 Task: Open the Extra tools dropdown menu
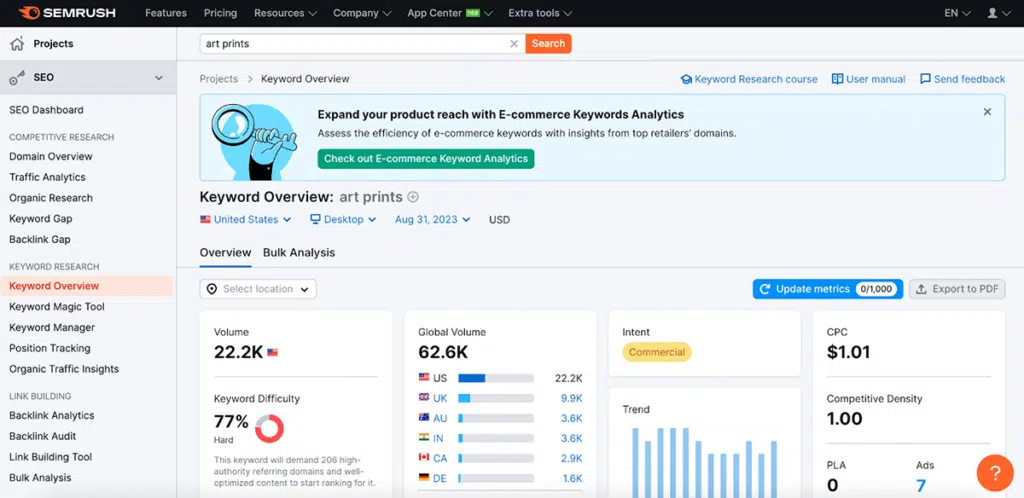[540, 13]
